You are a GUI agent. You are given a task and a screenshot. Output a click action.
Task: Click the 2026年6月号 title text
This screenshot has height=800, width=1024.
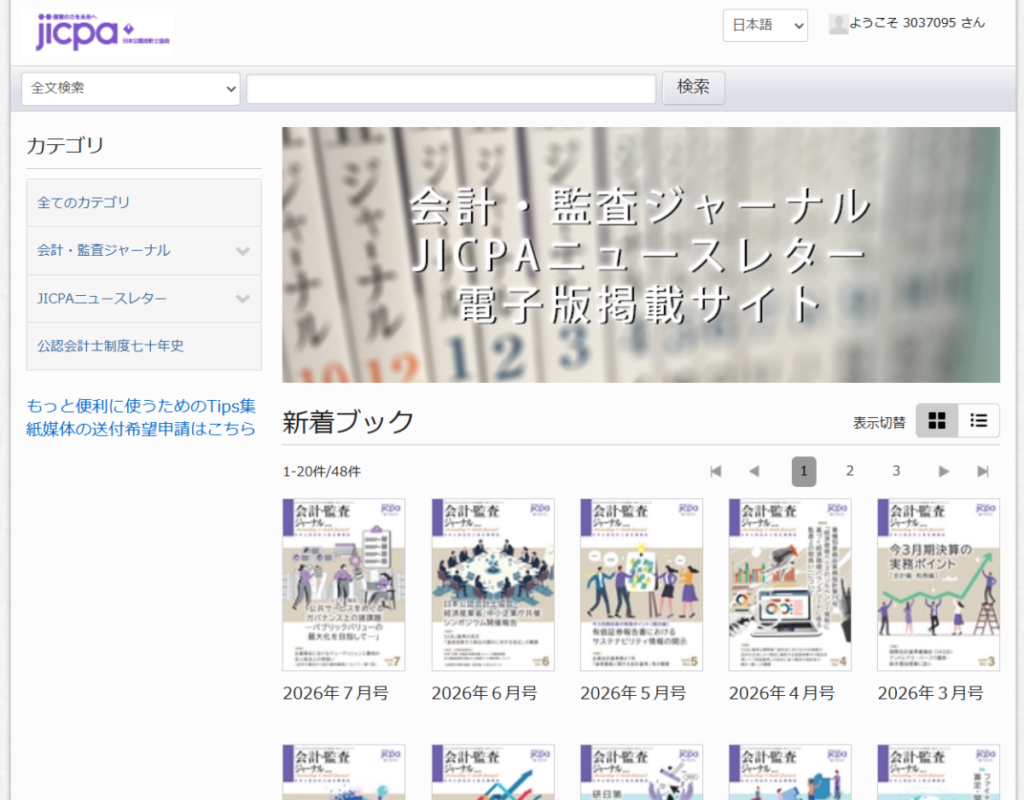(x=485, y=694)
